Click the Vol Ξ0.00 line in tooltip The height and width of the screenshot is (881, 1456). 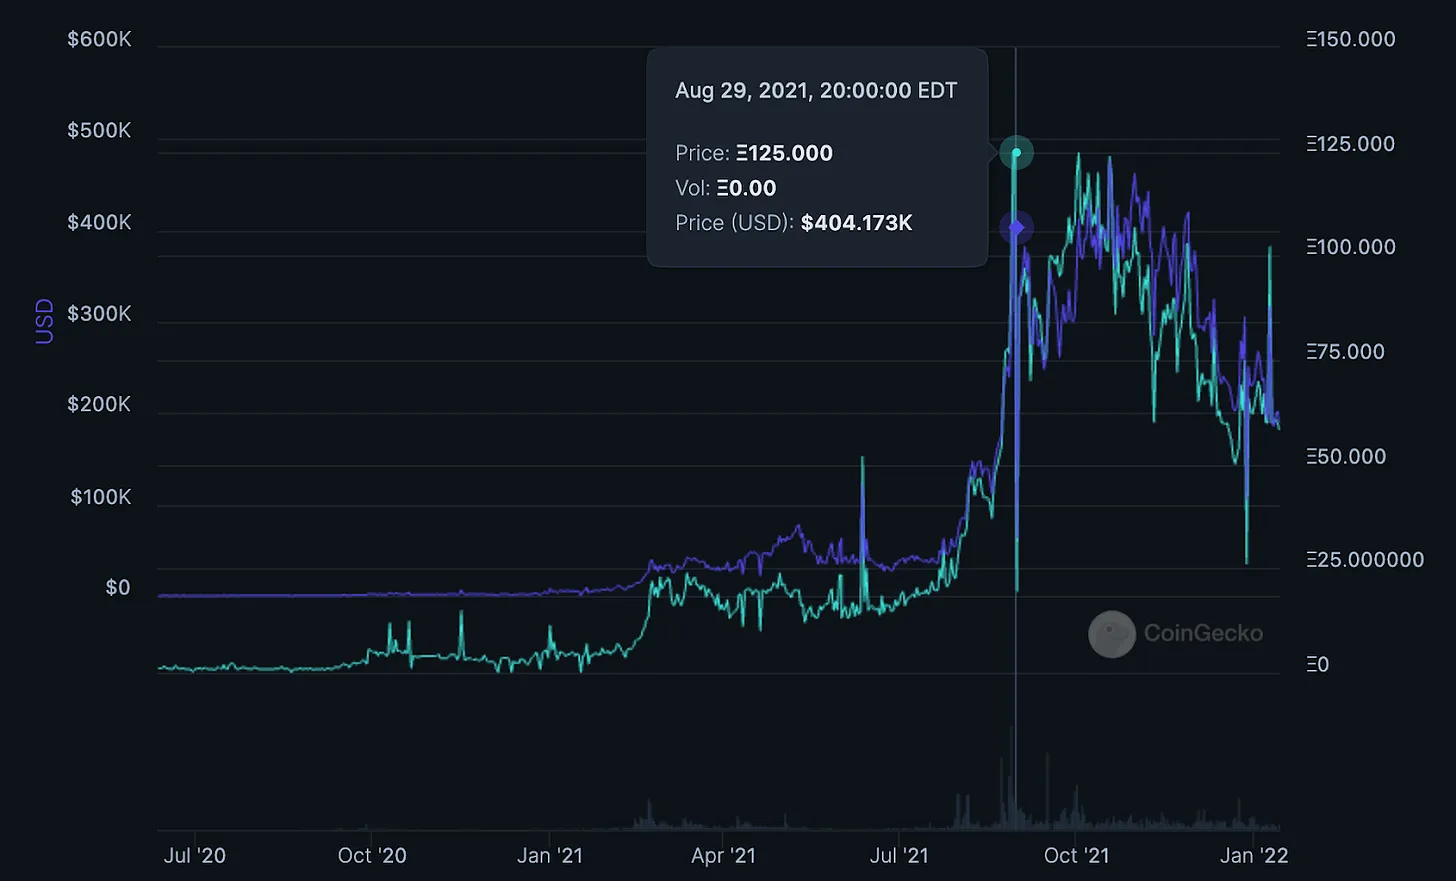[x=725, y=188]
